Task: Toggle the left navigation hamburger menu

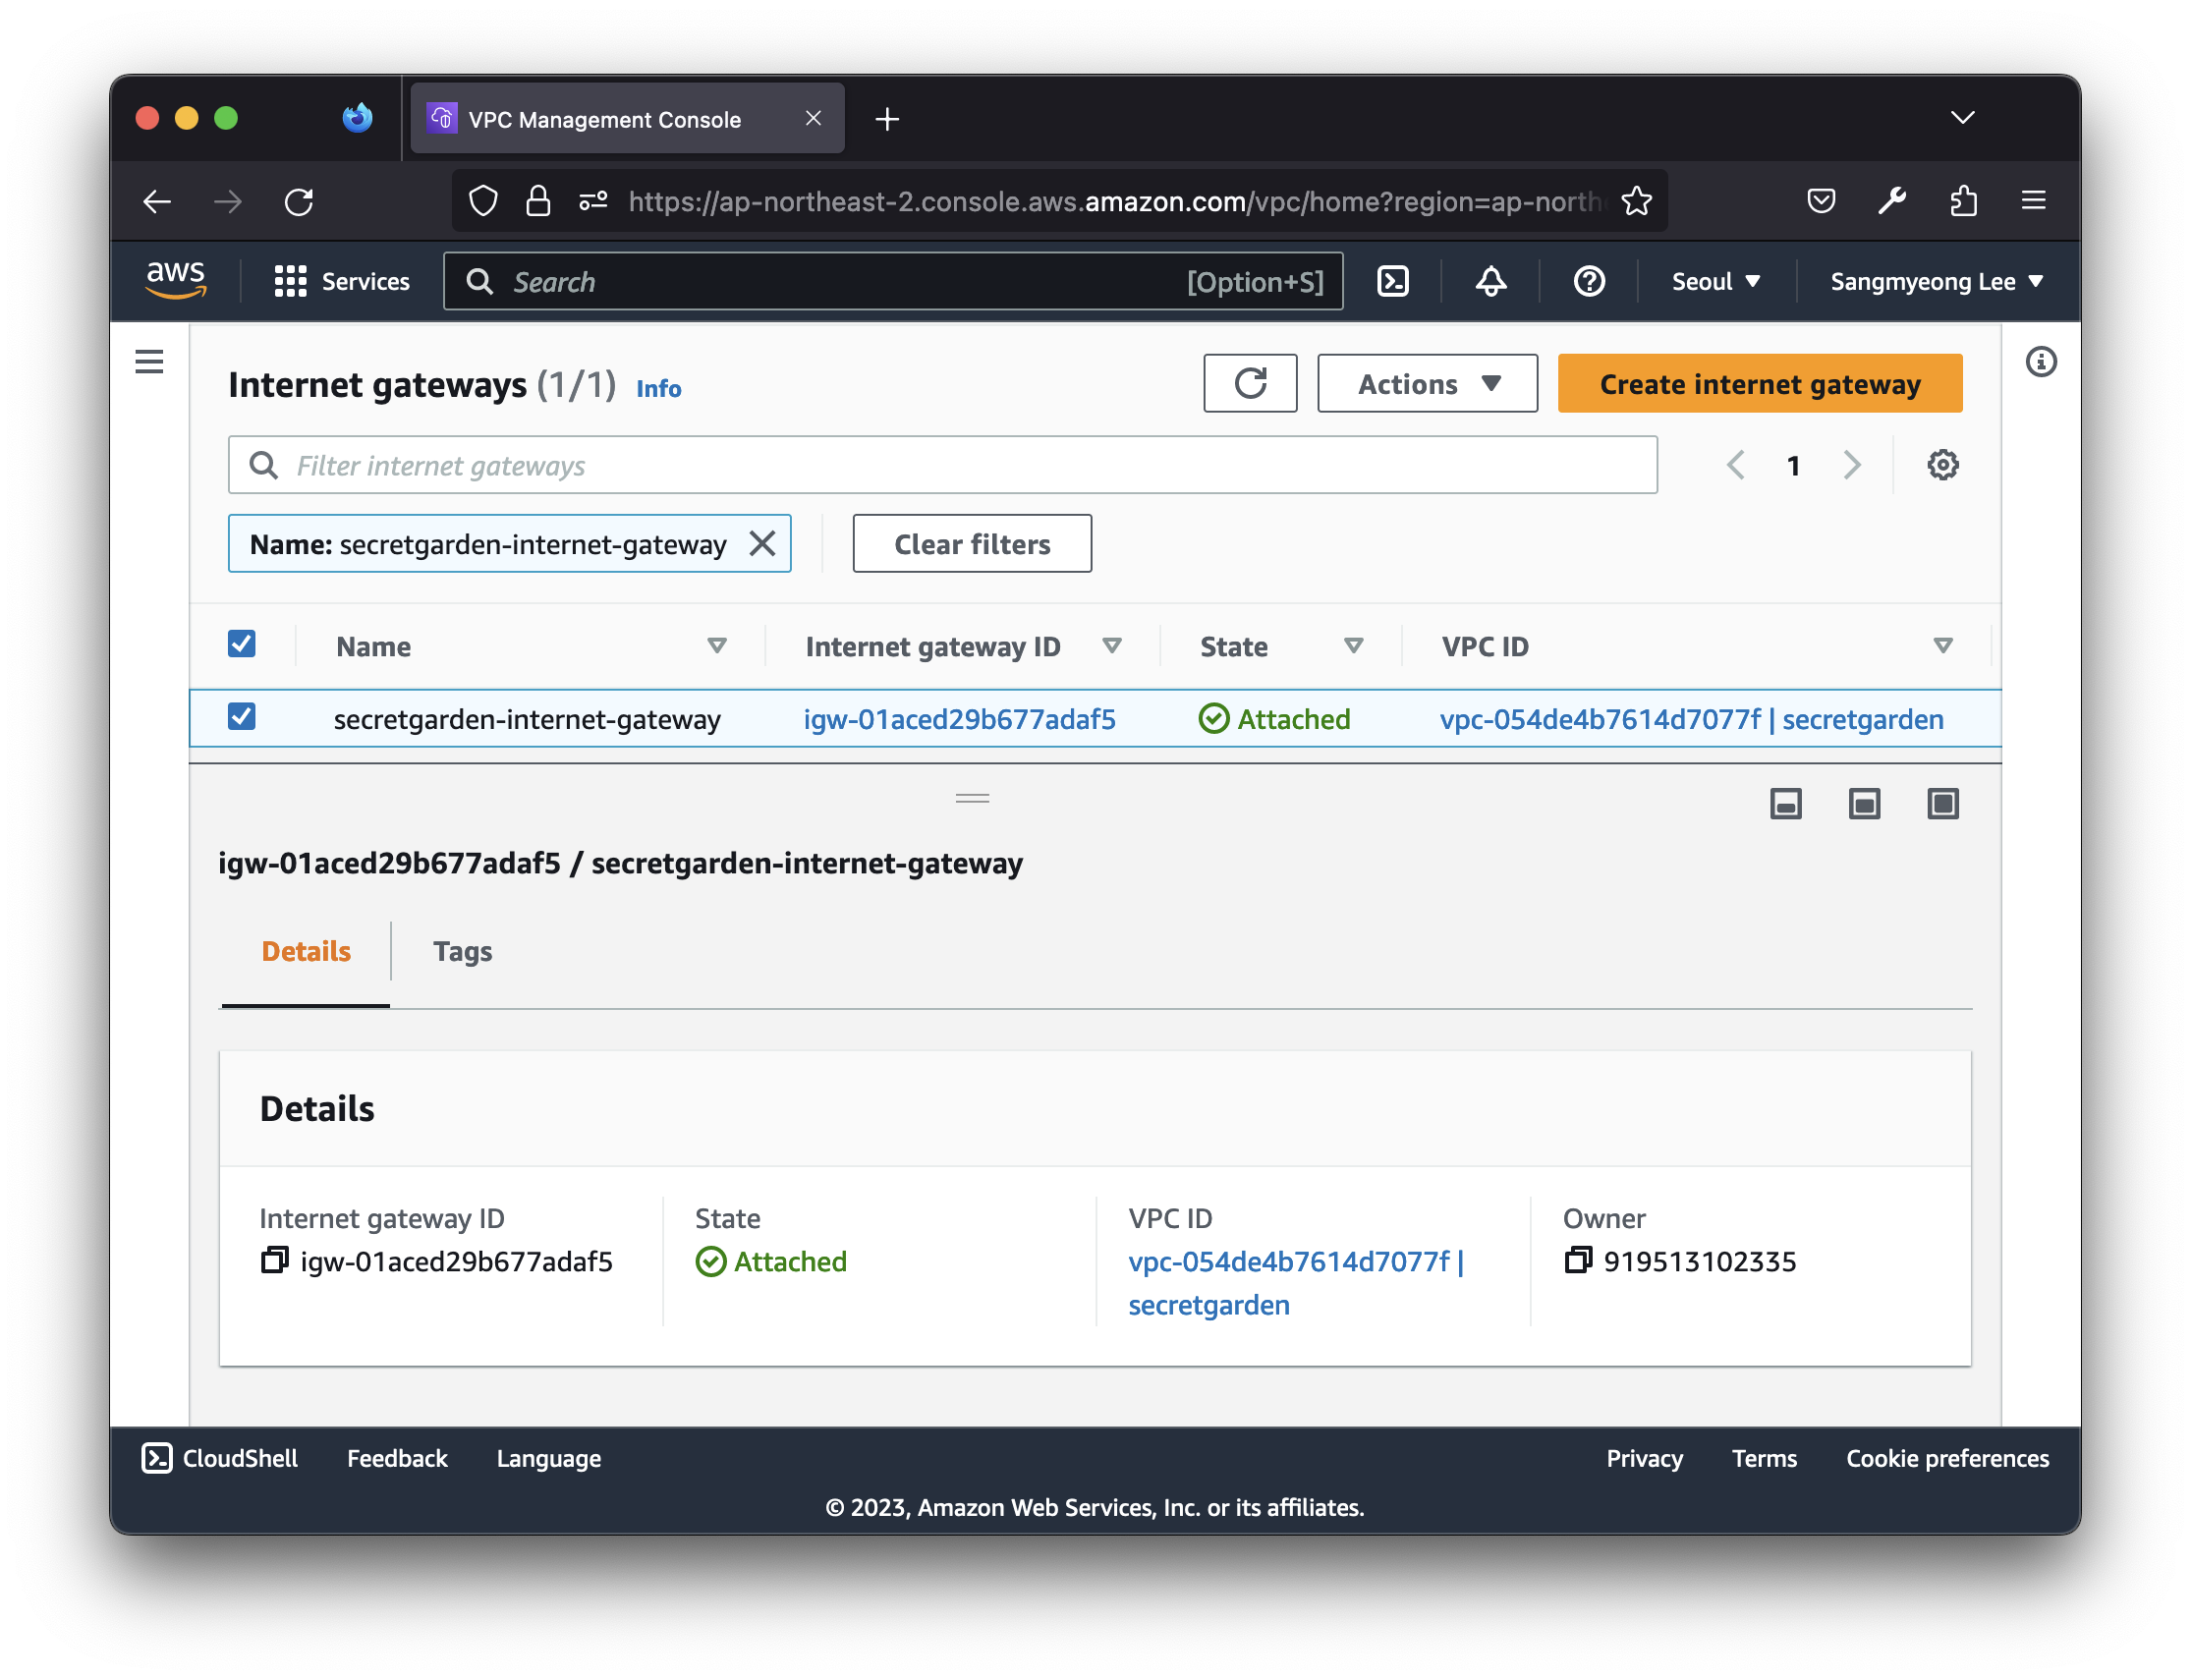Action: [x=149, y=361]
